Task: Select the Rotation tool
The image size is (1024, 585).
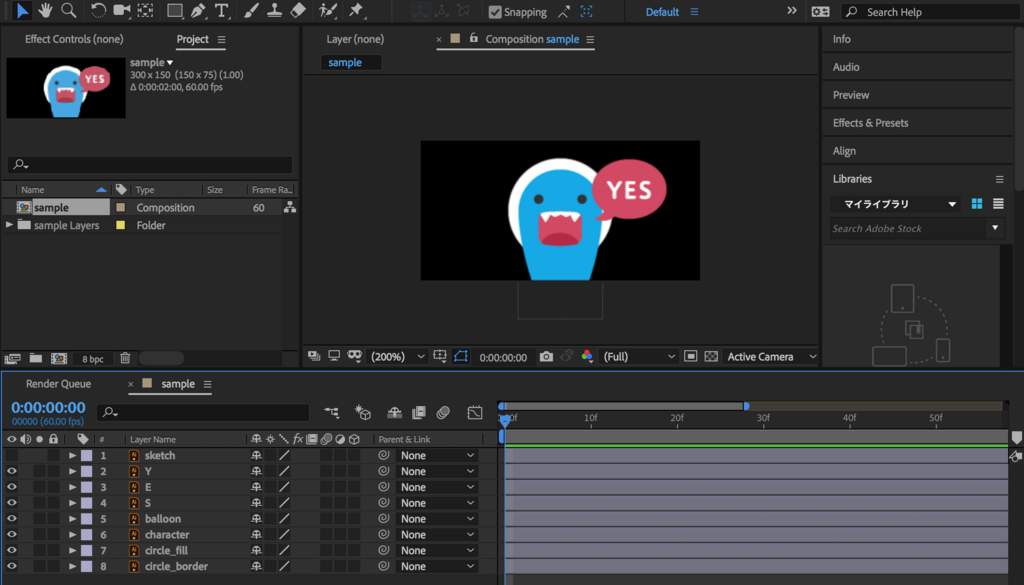Action: point(98,10)
